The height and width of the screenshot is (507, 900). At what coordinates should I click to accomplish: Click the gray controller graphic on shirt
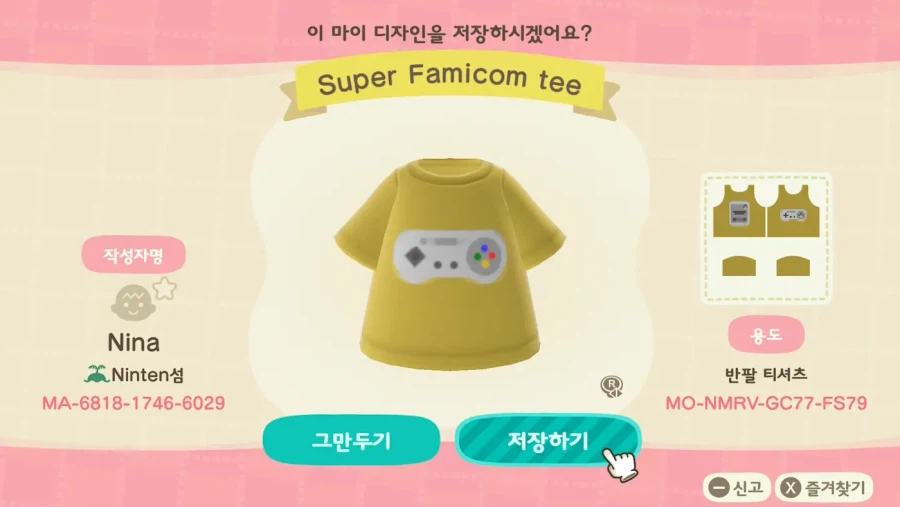tap(448, 257)
